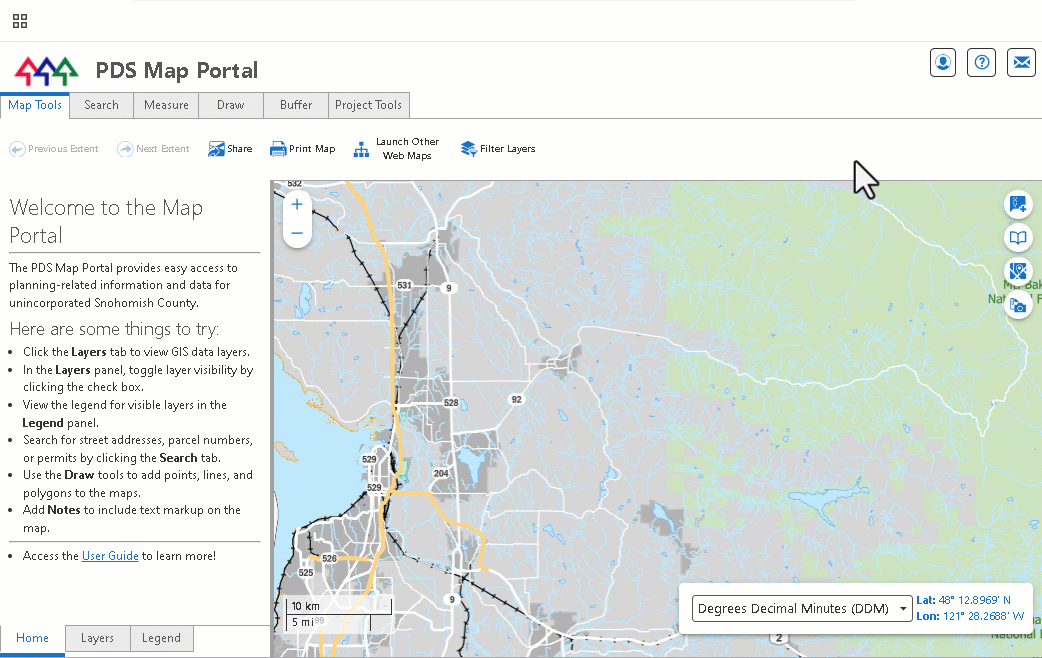Open the user account icon
The height and width of the screenshot is (658, 1042).
click(x=942, y=63)
